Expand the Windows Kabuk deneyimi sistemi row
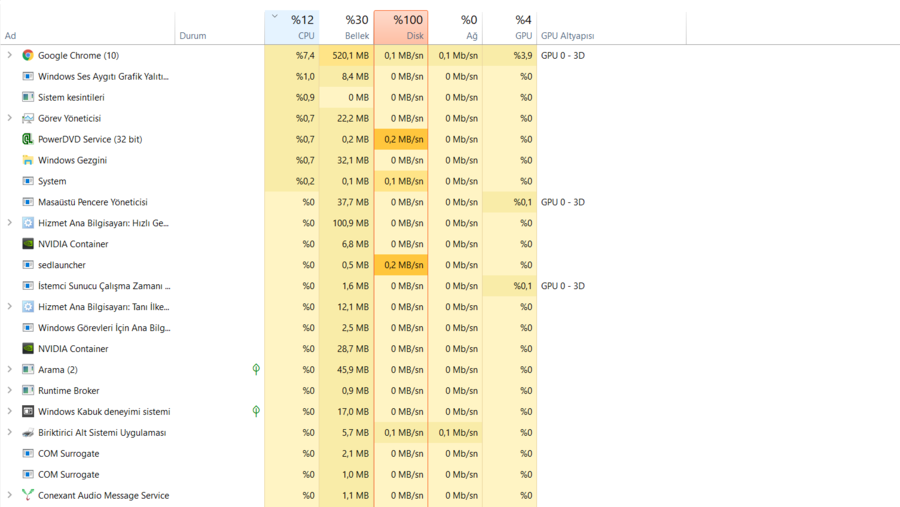The image size is (900, 507). click(9, 412)
